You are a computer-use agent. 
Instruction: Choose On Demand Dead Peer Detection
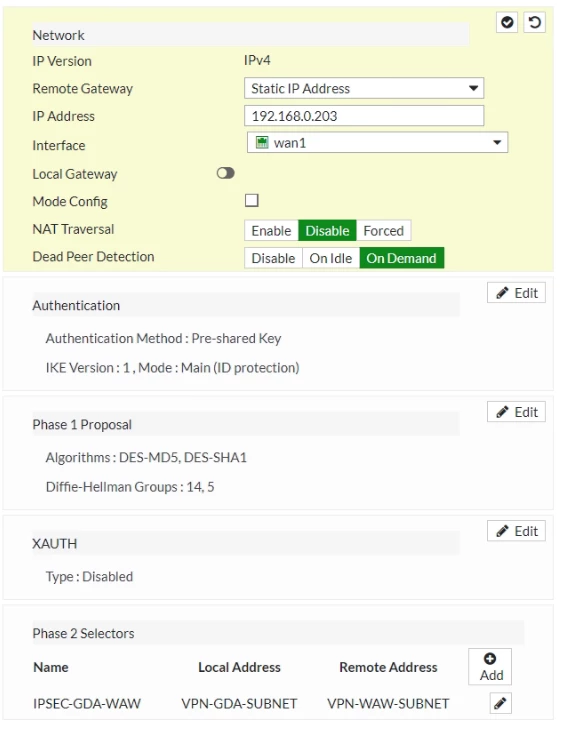point(401,258)
